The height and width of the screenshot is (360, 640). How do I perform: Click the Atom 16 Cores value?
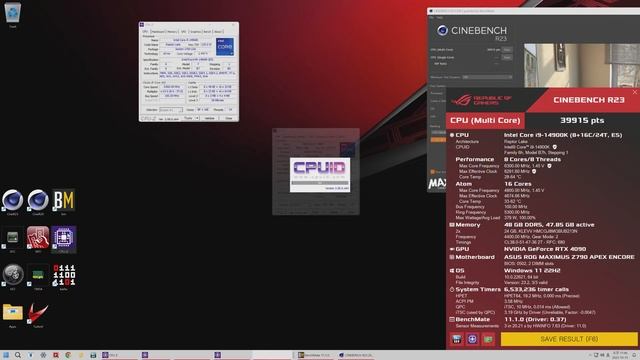pos(518,184)
